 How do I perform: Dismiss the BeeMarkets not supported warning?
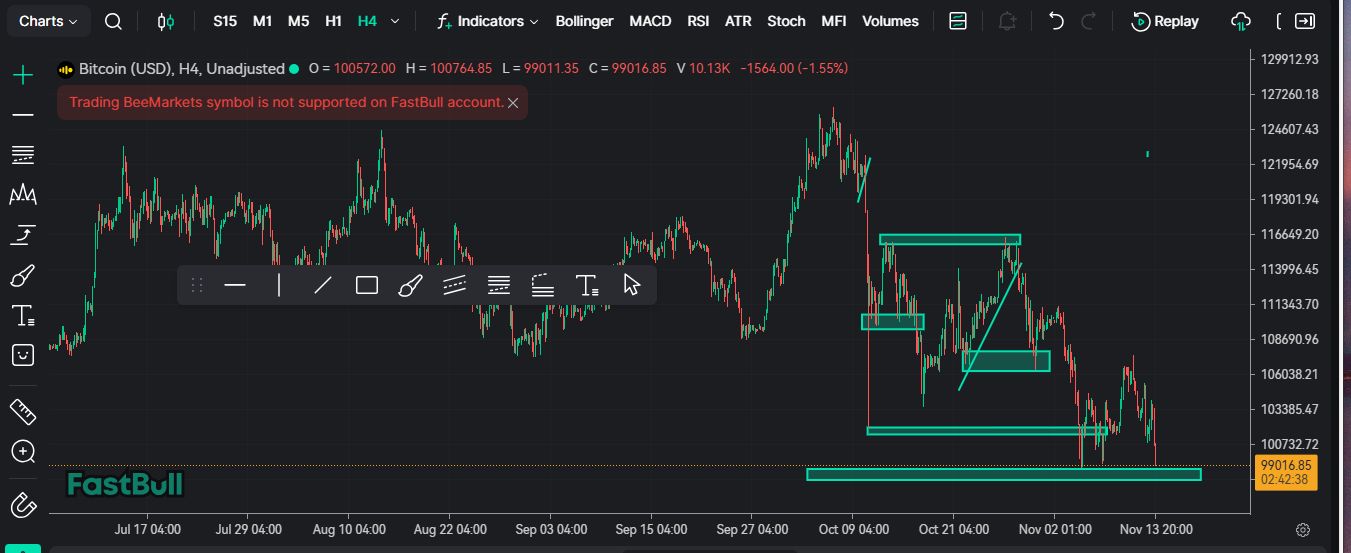click(513, 103)
